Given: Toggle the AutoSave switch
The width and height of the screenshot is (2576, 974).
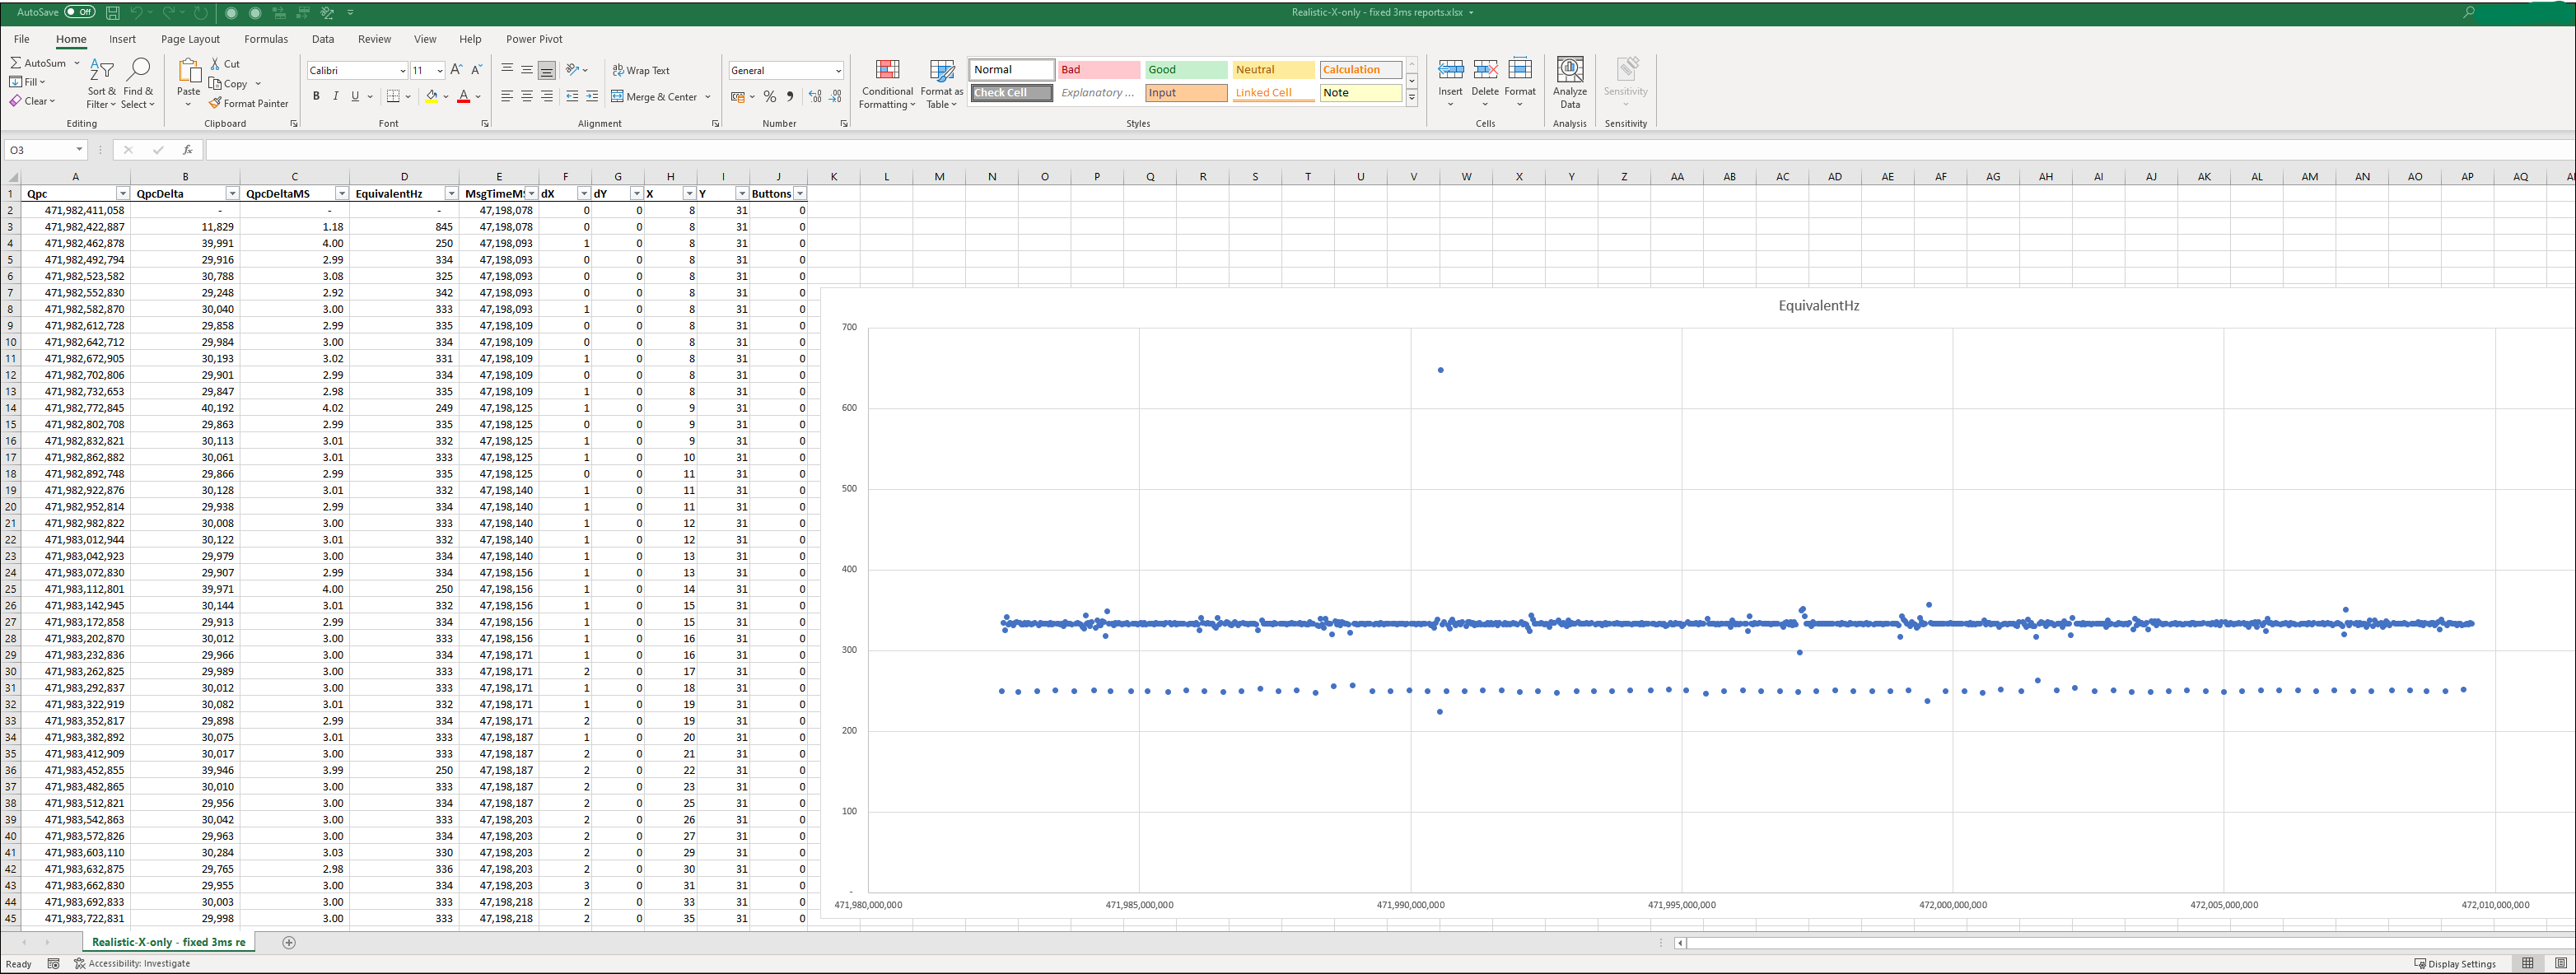Looking at the screenshot, I should click(78, 12).
